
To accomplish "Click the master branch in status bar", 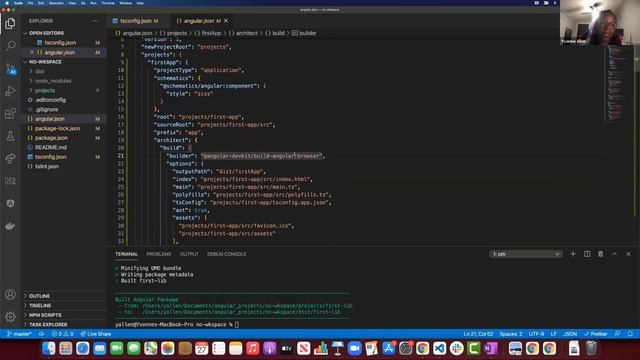I will point(19,334).
